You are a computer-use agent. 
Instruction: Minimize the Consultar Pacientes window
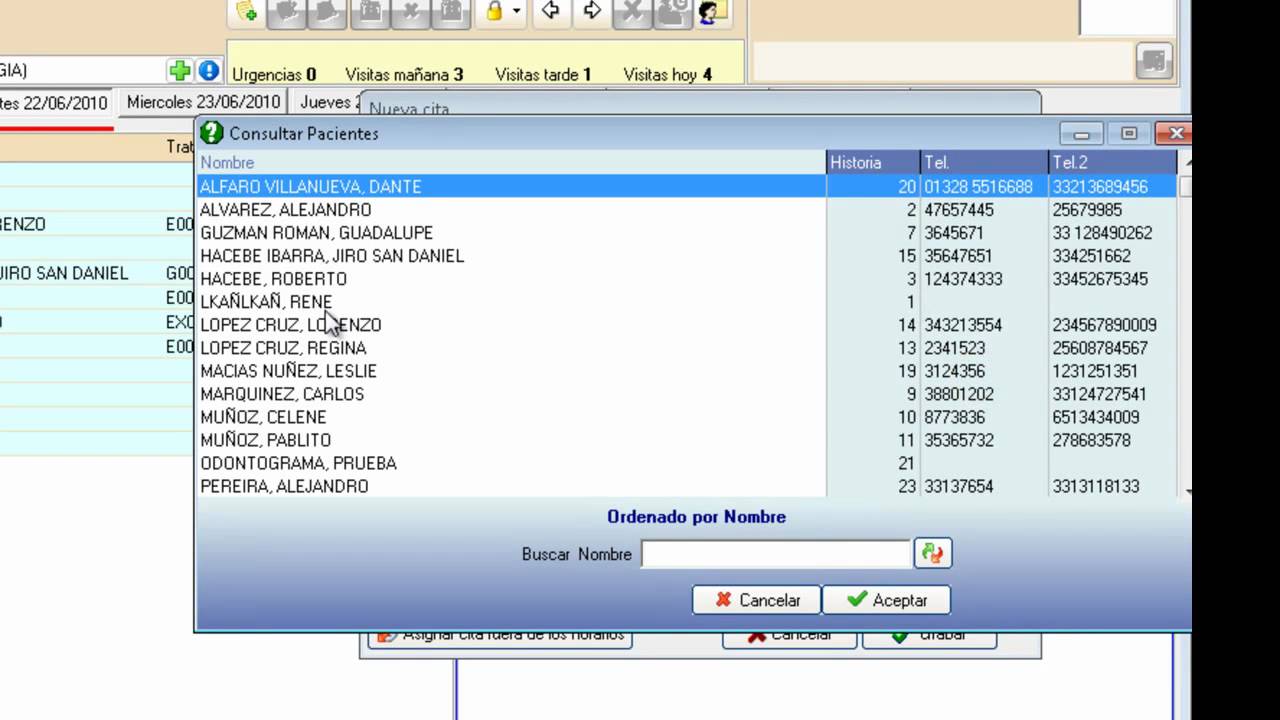[x=1081, y=133]
